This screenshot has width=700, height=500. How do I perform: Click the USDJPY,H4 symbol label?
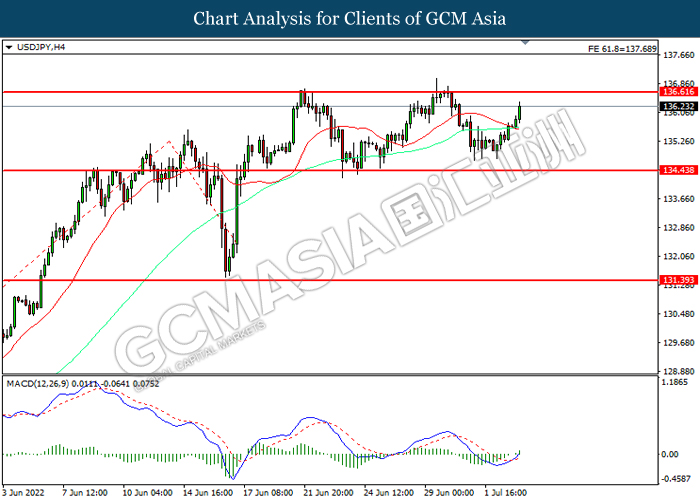(x=41, y=47)
